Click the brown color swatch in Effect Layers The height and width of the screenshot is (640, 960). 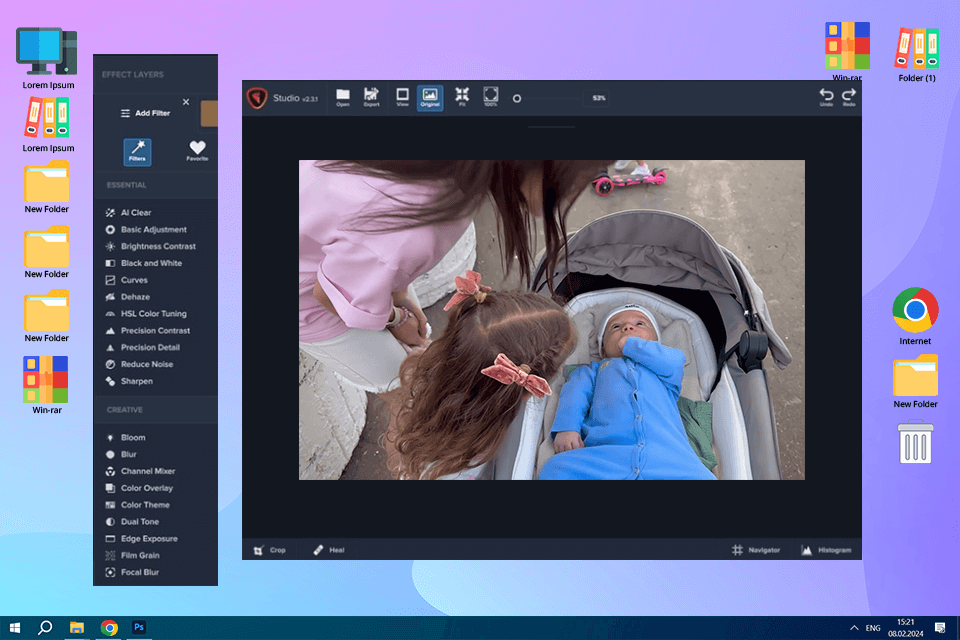[209, 113]
